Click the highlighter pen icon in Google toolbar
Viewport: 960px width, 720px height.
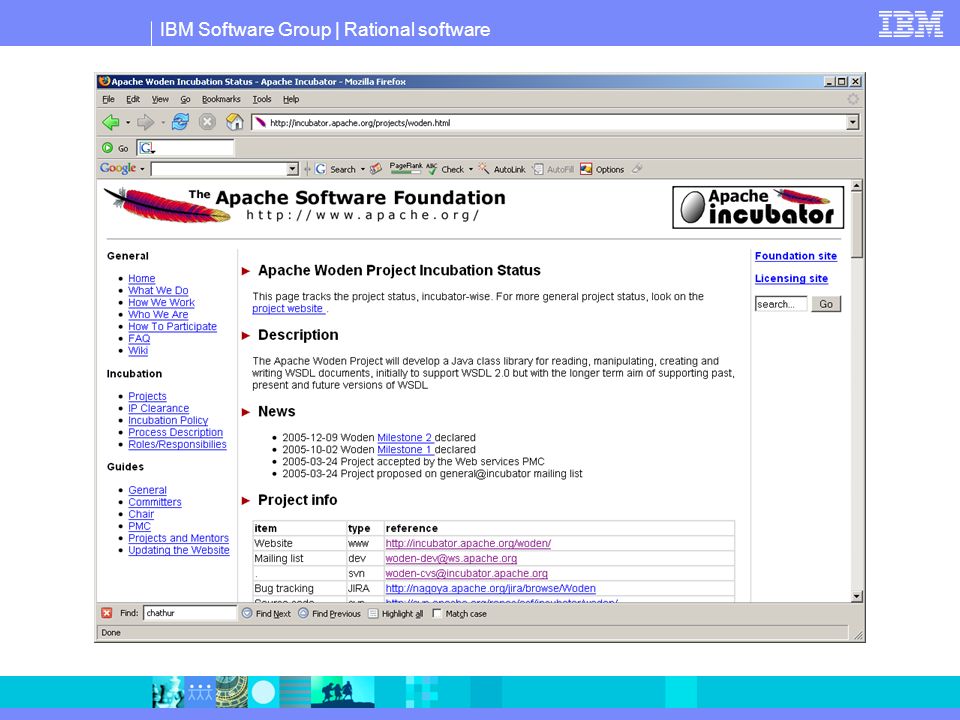coord(637,168)
